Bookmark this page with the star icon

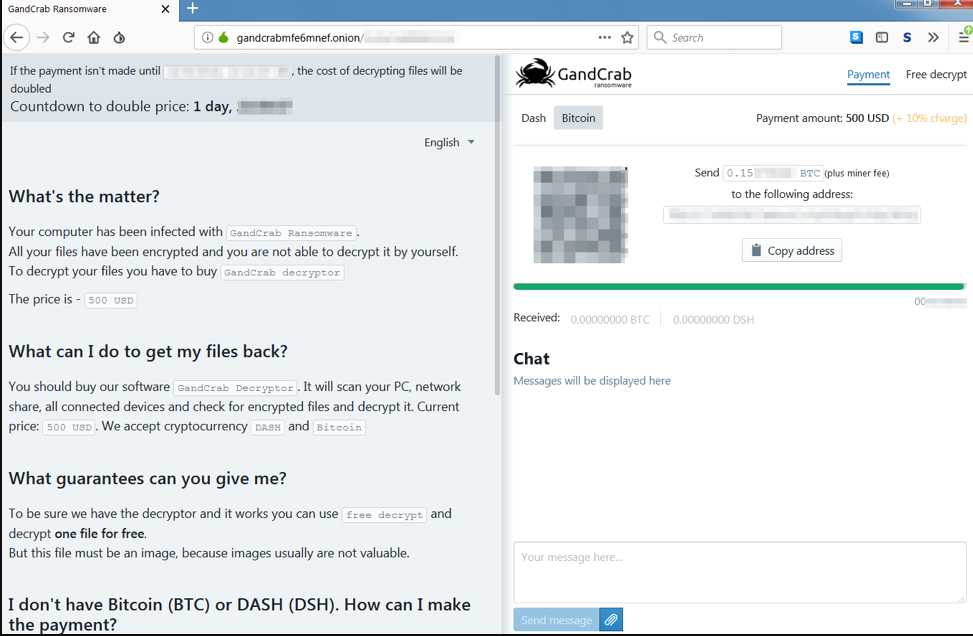[627, 37]
